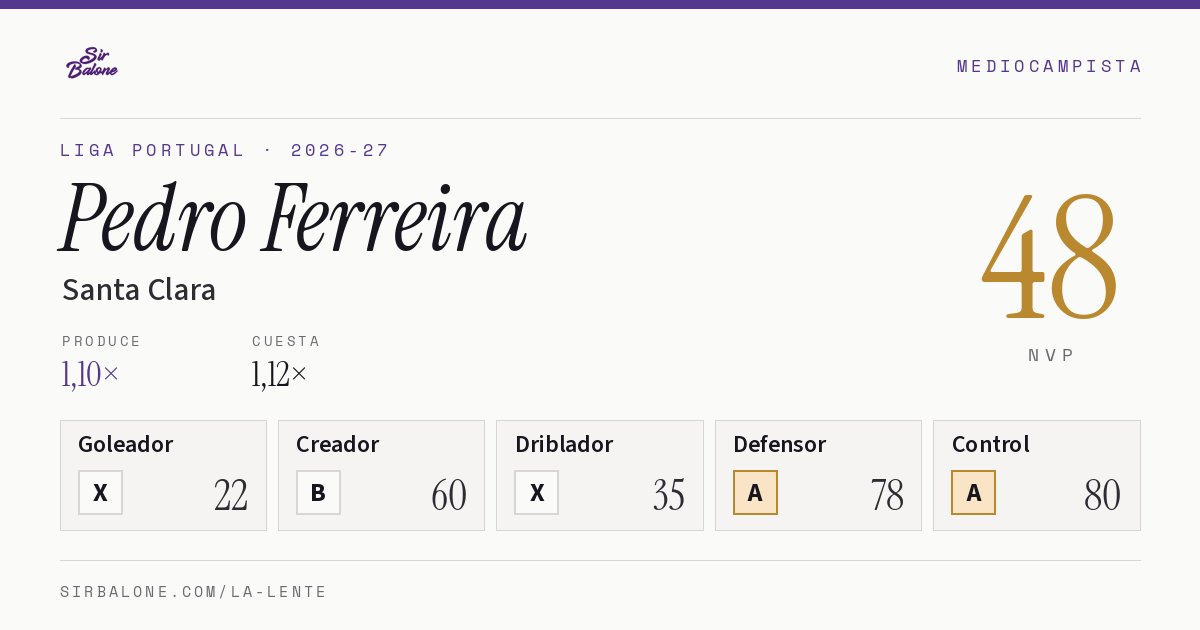This screenshot has height=630, width=1200.
Task: Click the Cuesta 1,12× value
Action: coord(280,374)
